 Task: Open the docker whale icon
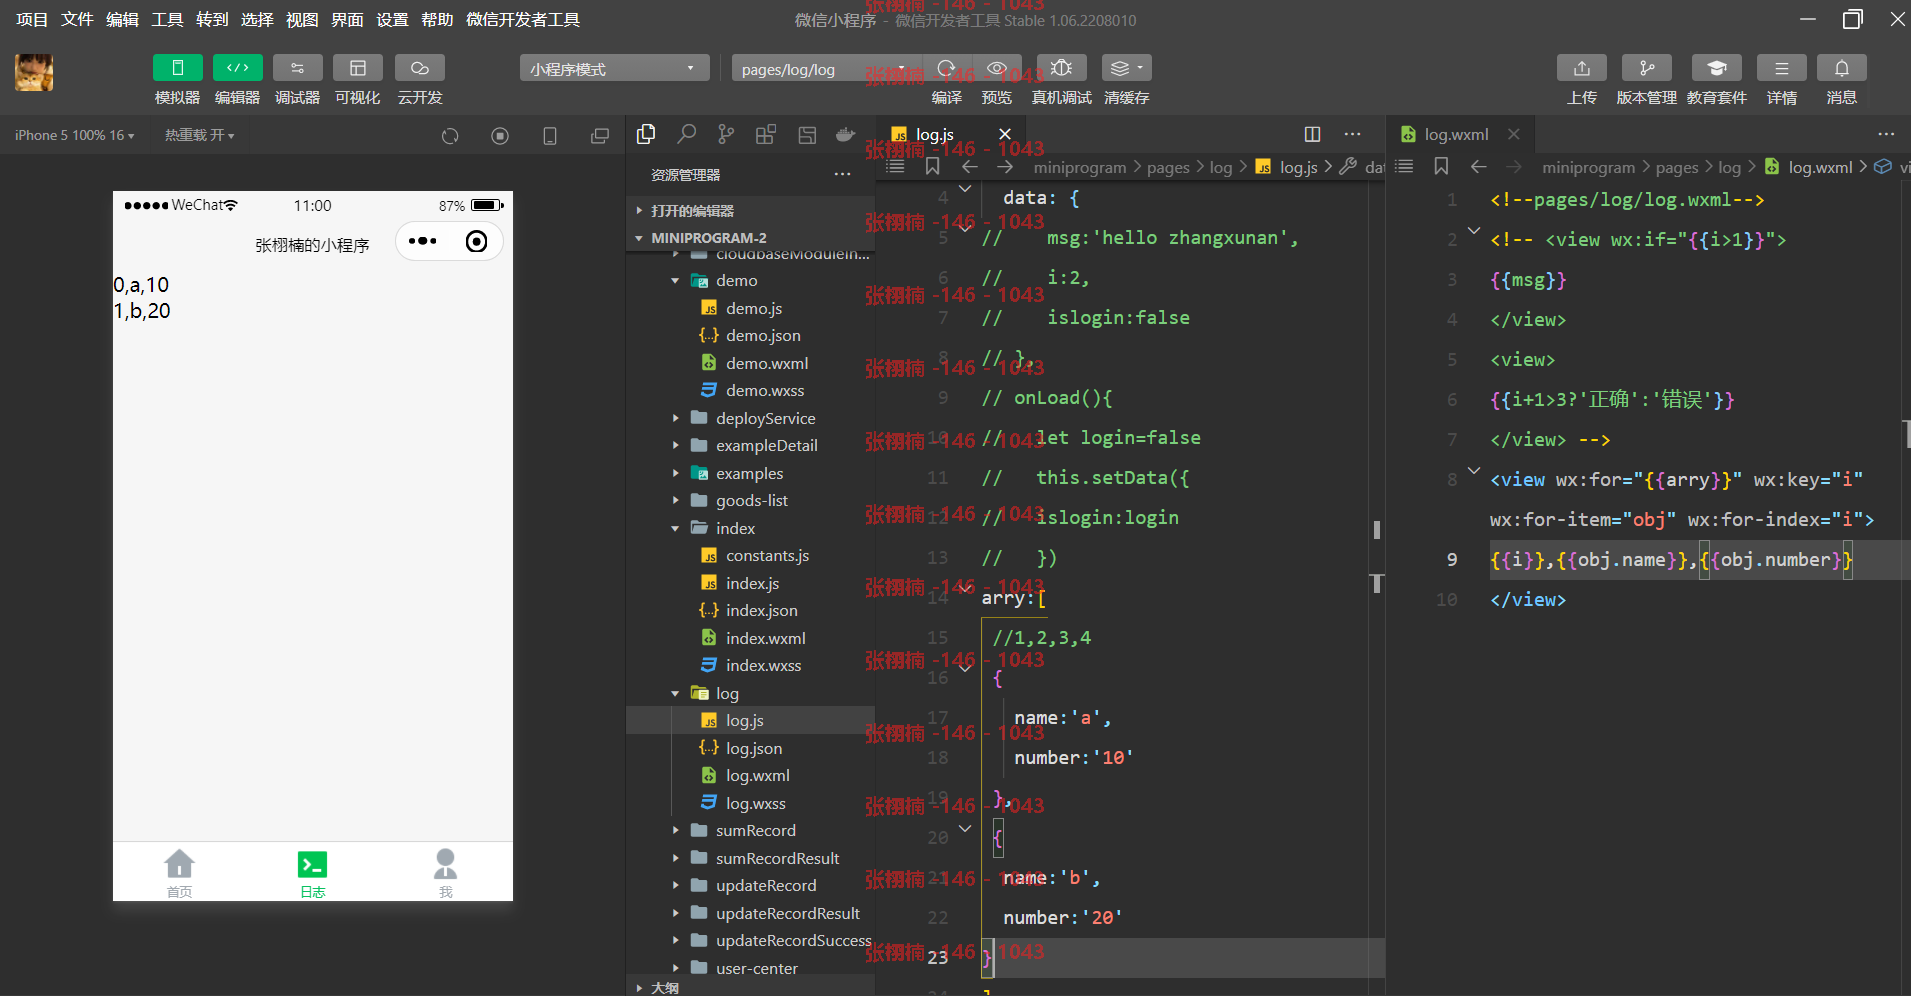846,134
